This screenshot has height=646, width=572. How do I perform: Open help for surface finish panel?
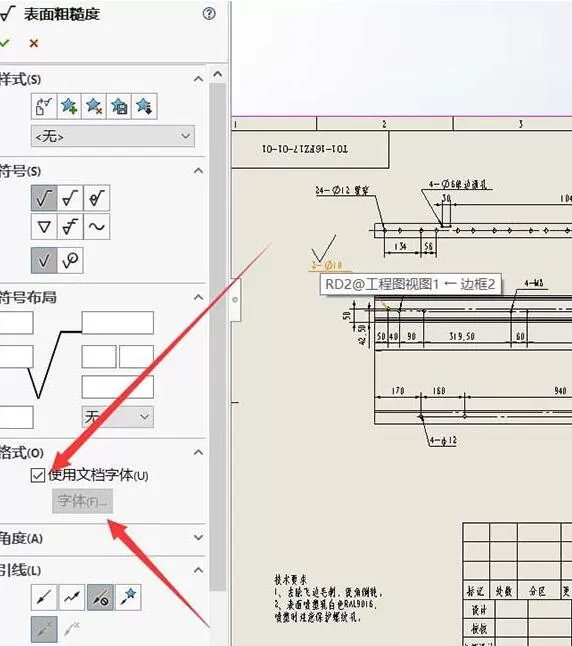(209, 14)
